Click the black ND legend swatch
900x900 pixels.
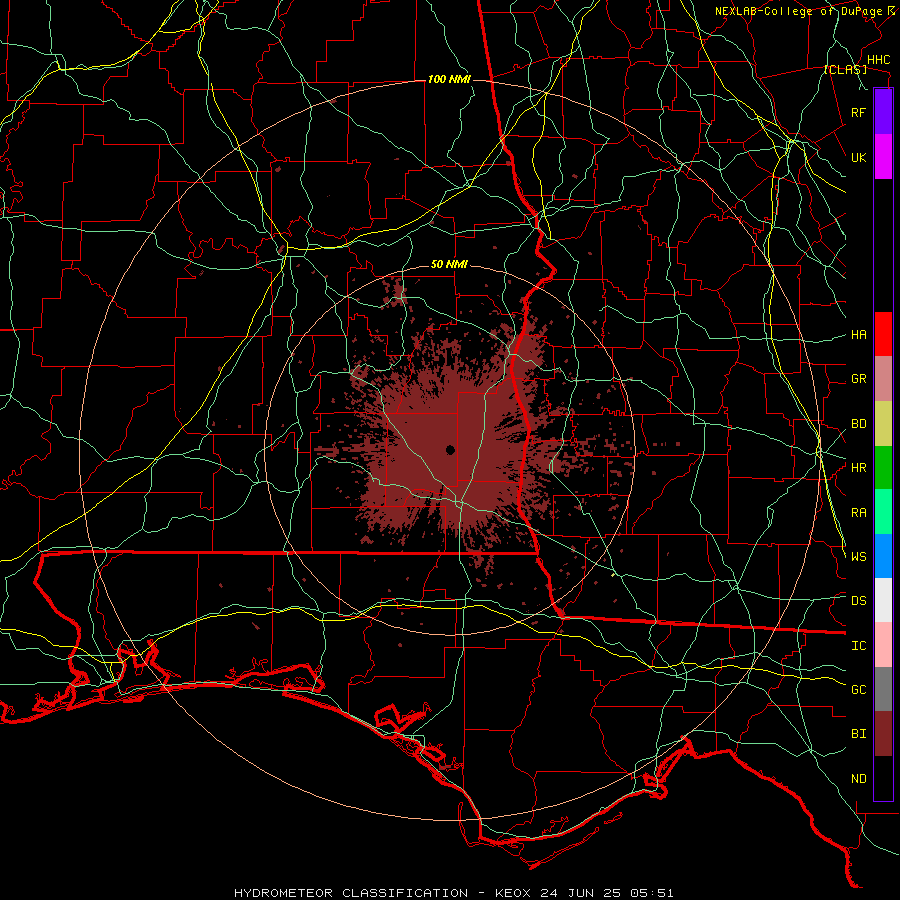coord(883,778)
